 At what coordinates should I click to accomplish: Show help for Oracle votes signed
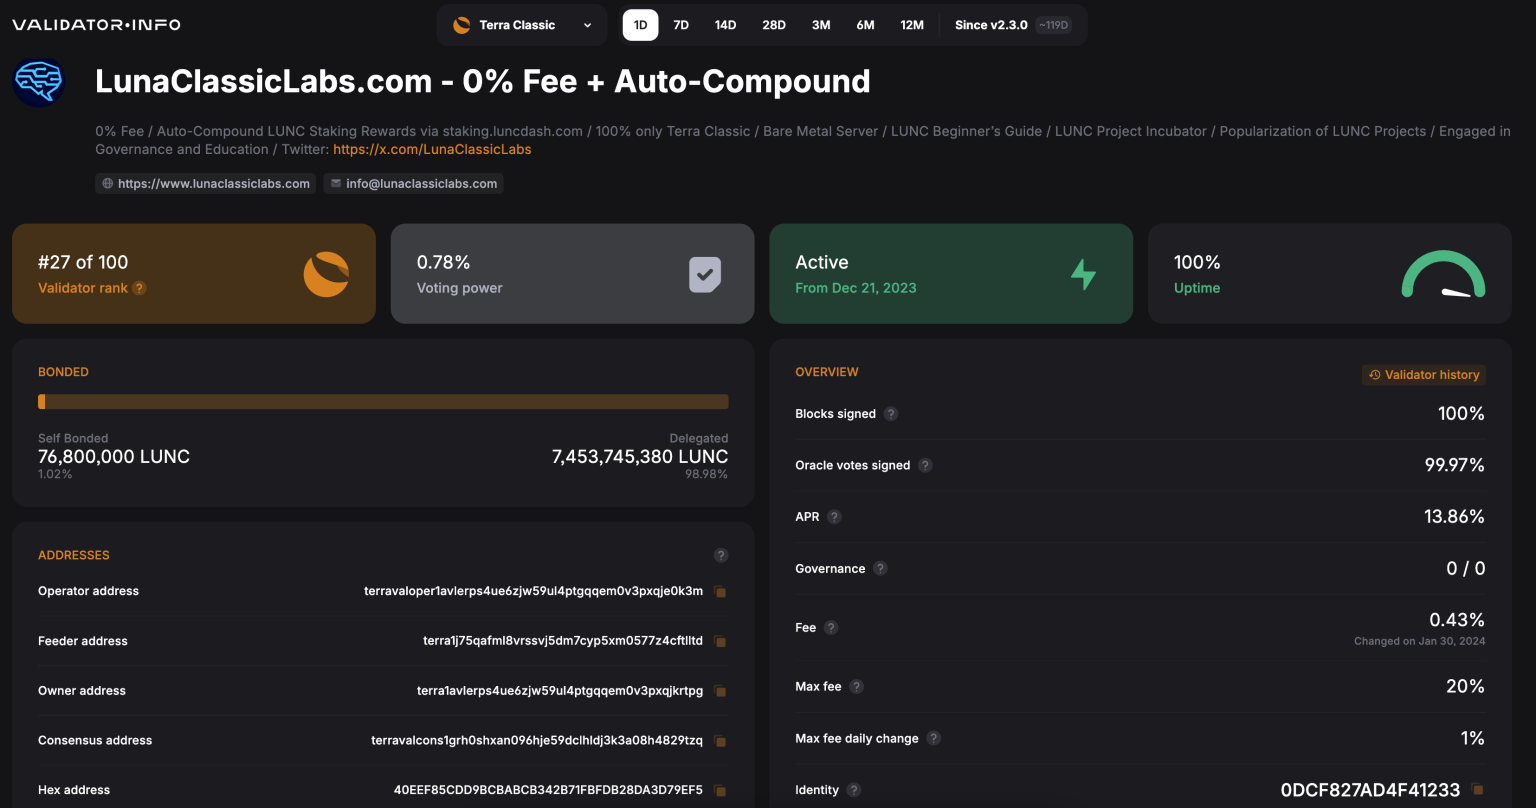pos(925,465)
